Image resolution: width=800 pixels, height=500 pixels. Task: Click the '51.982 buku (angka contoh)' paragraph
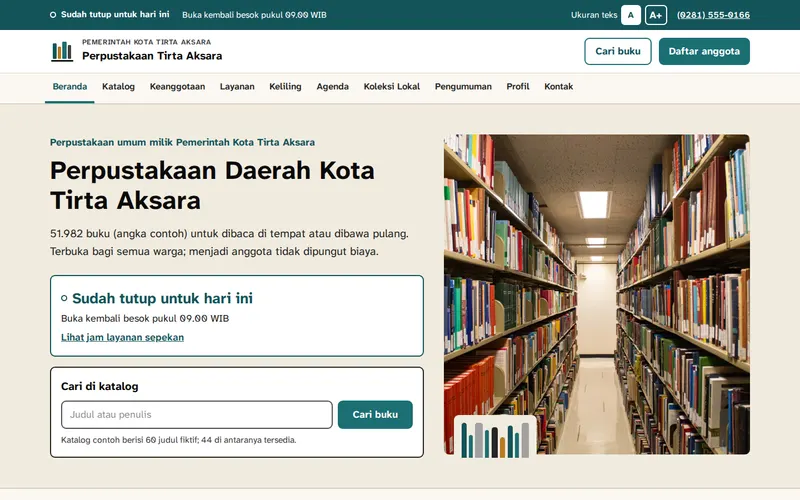(x=229, y=242)
